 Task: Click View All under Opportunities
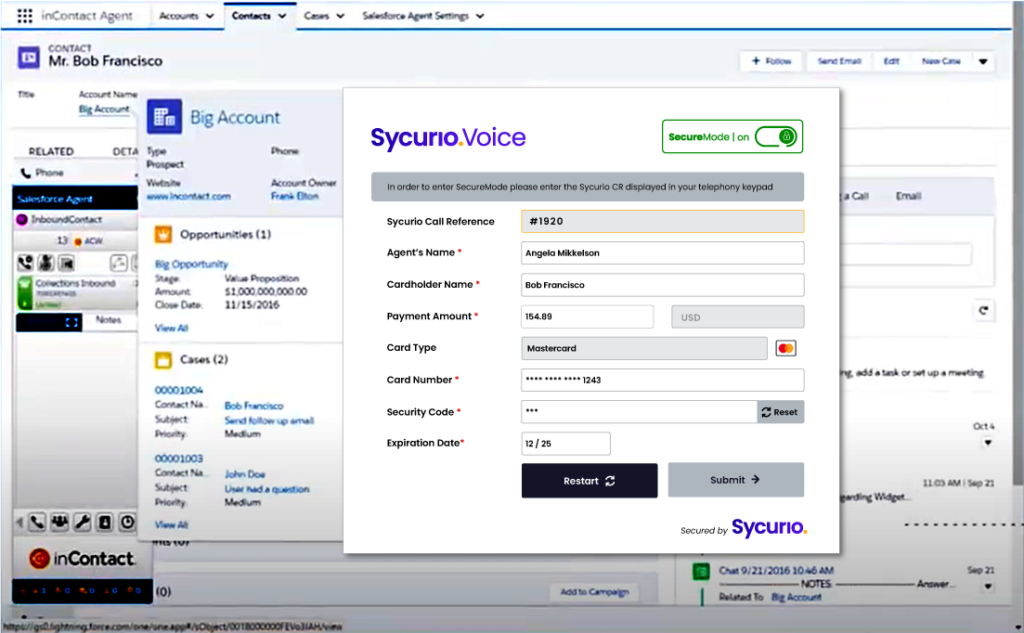point(171,328)
